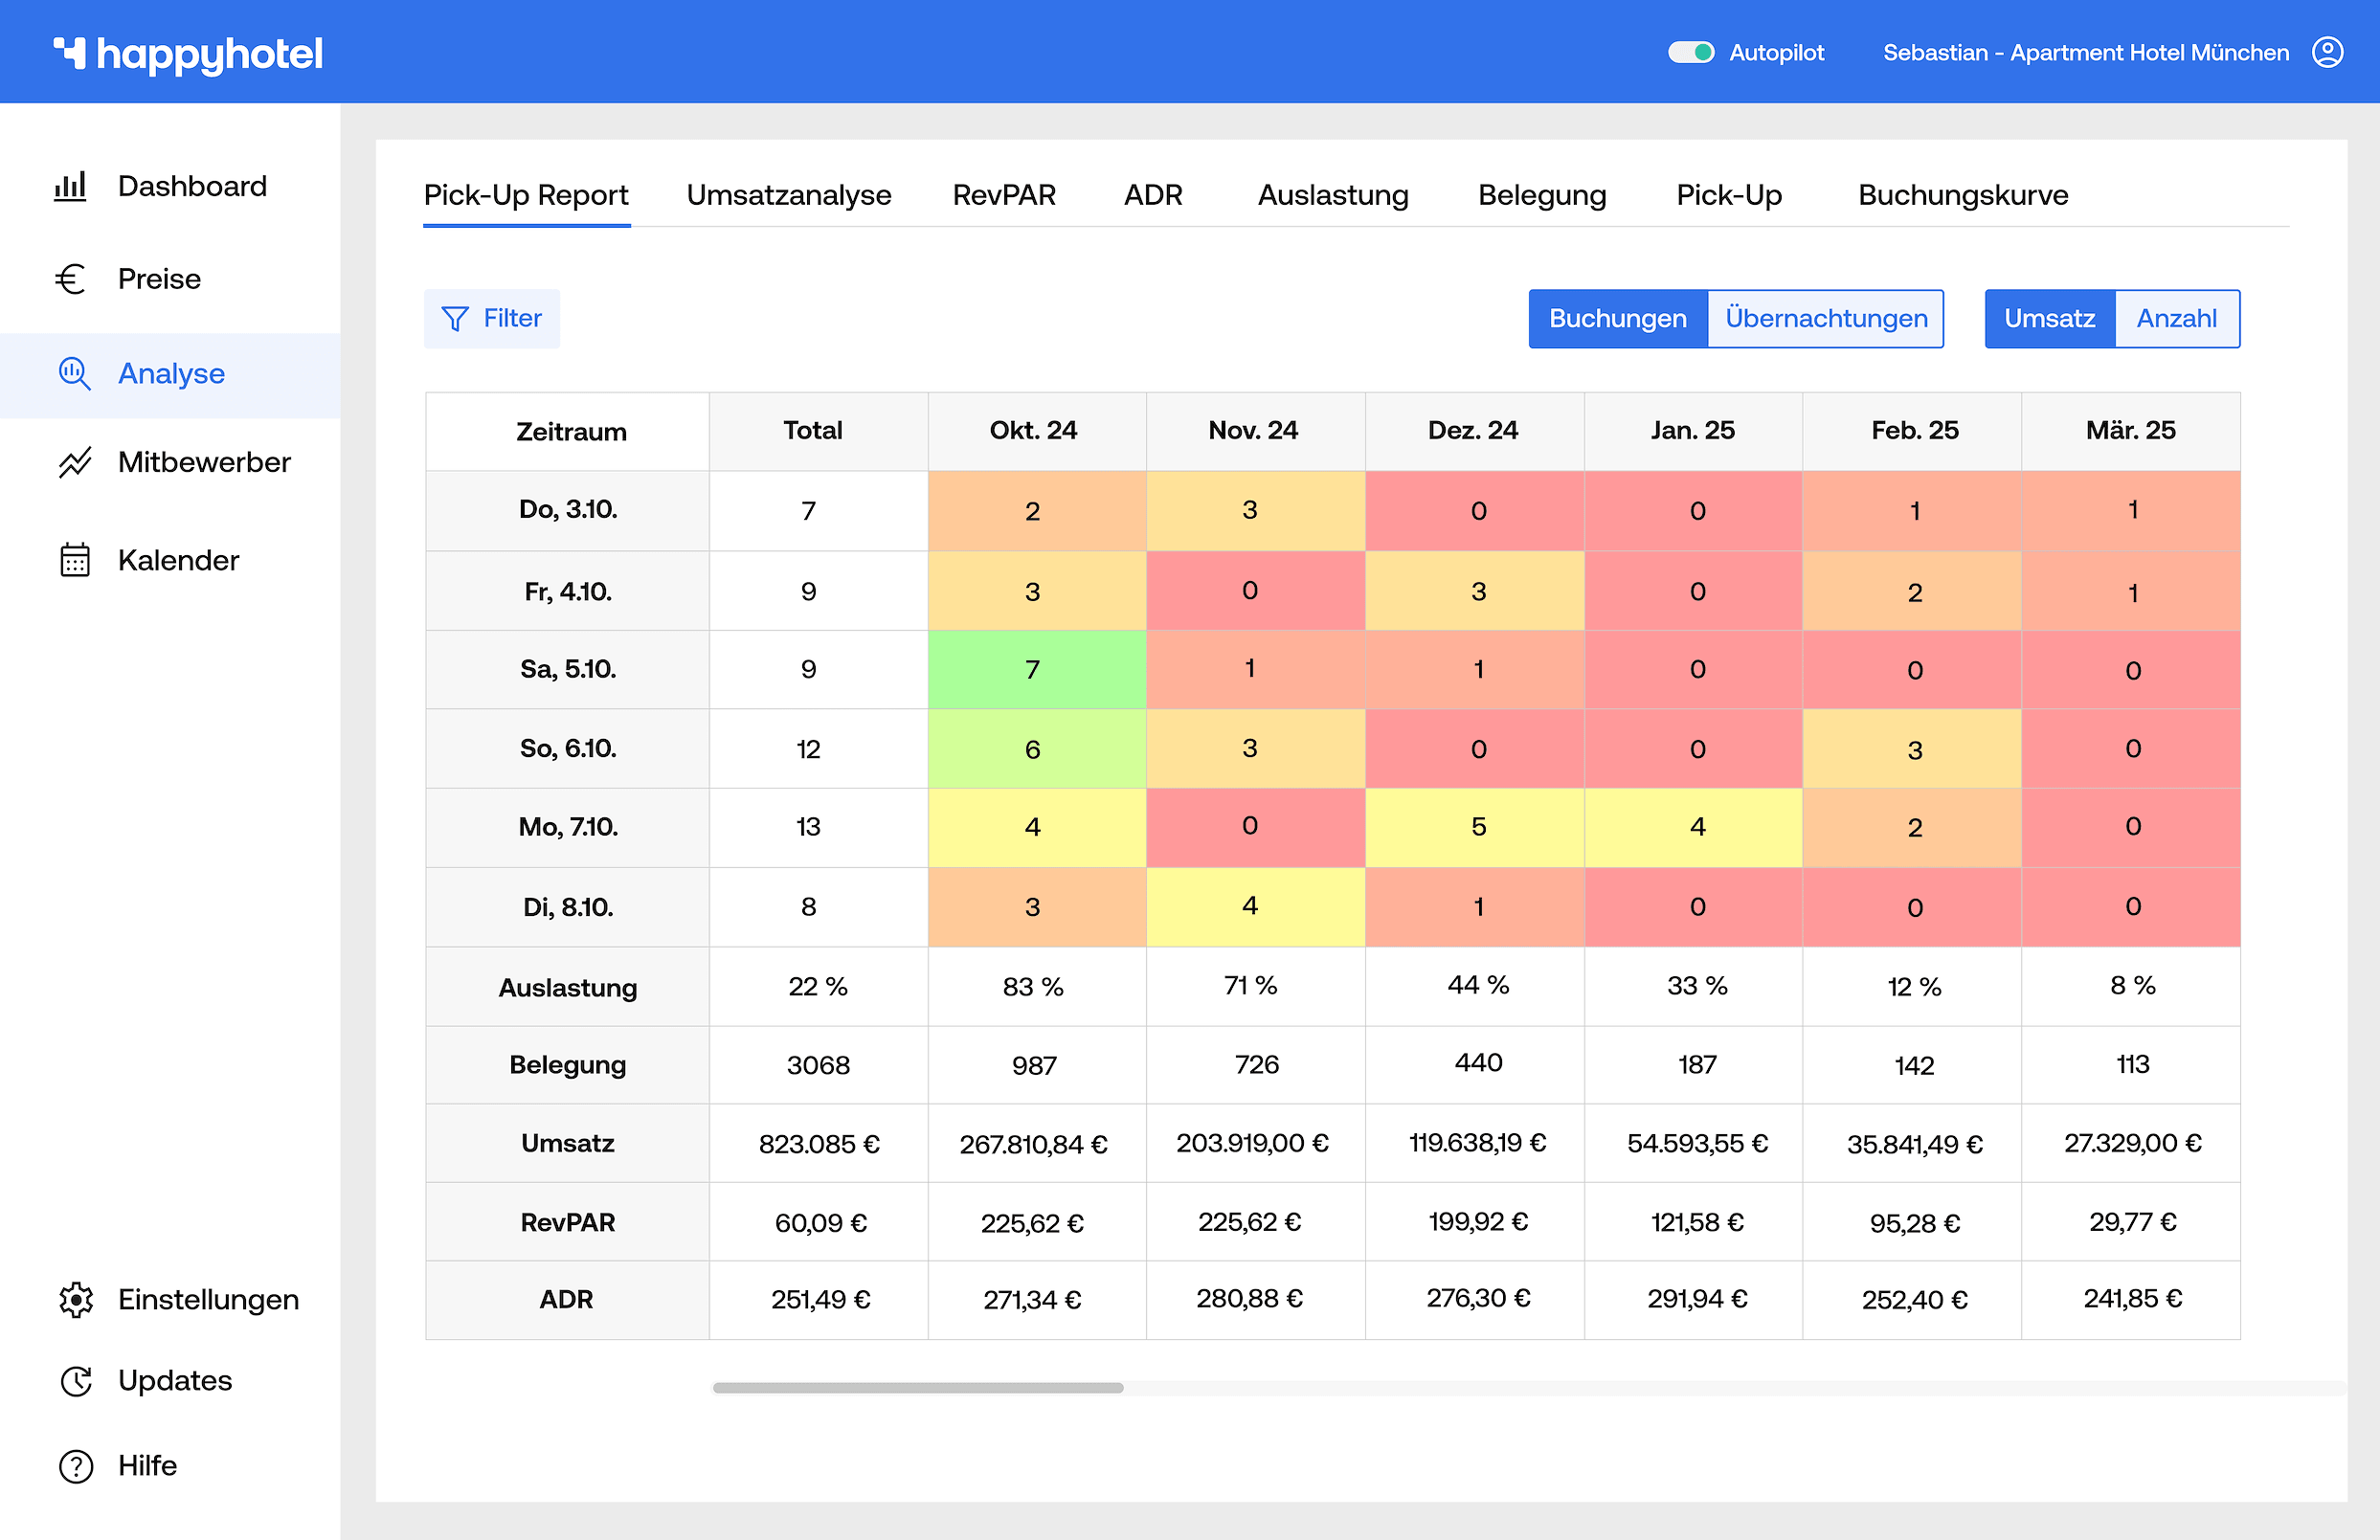
Task: Open the Mitbewerber trend line icon
Action: [x=74, y=462]
